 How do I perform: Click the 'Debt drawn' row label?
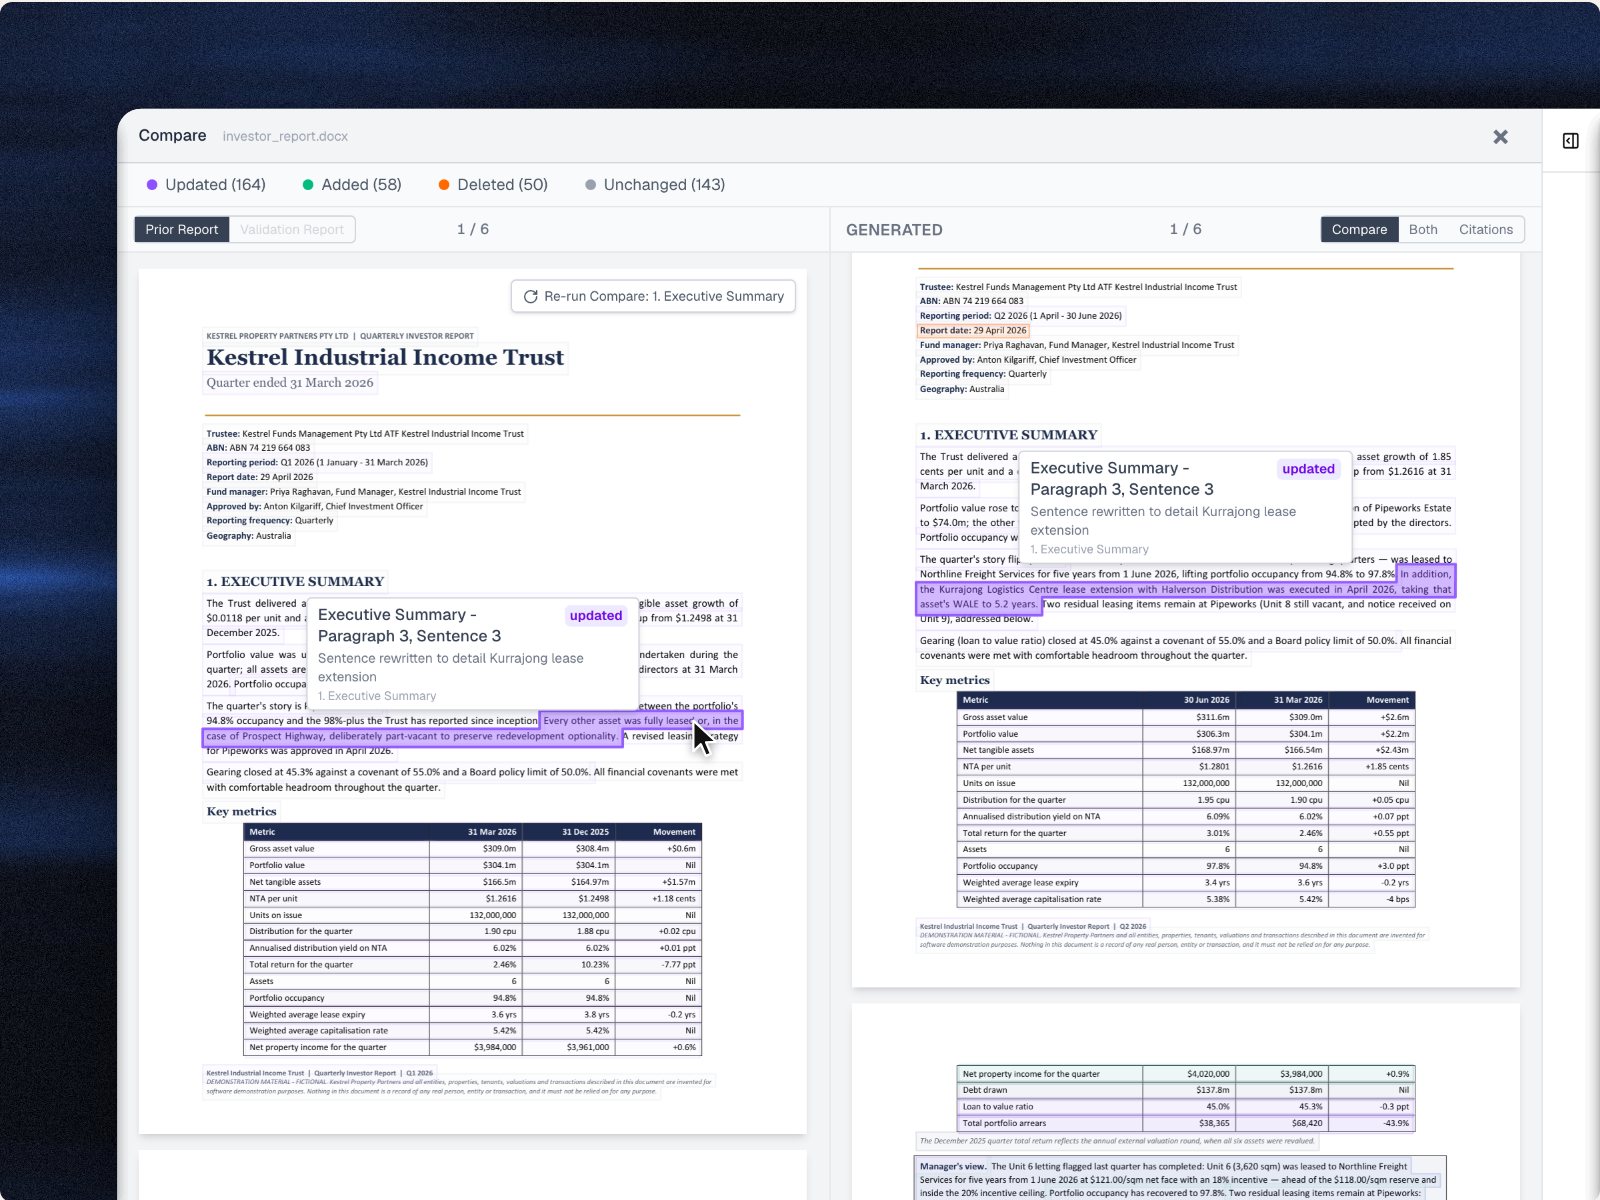(x=985, y=1090)
